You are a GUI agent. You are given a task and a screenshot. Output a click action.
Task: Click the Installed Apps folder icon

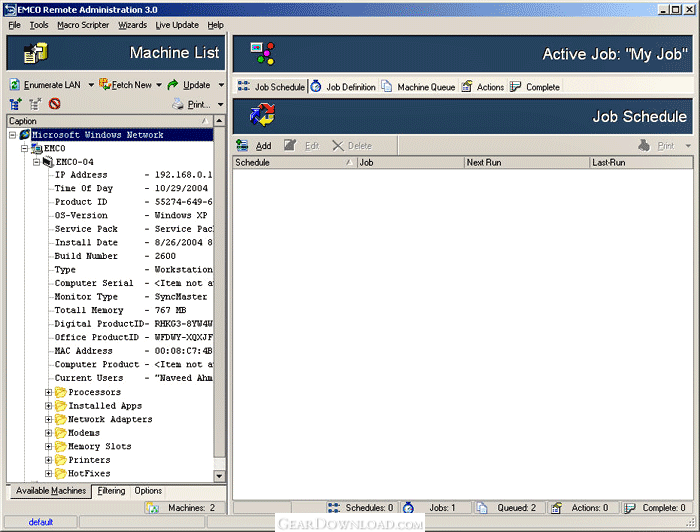click(61, 406)
